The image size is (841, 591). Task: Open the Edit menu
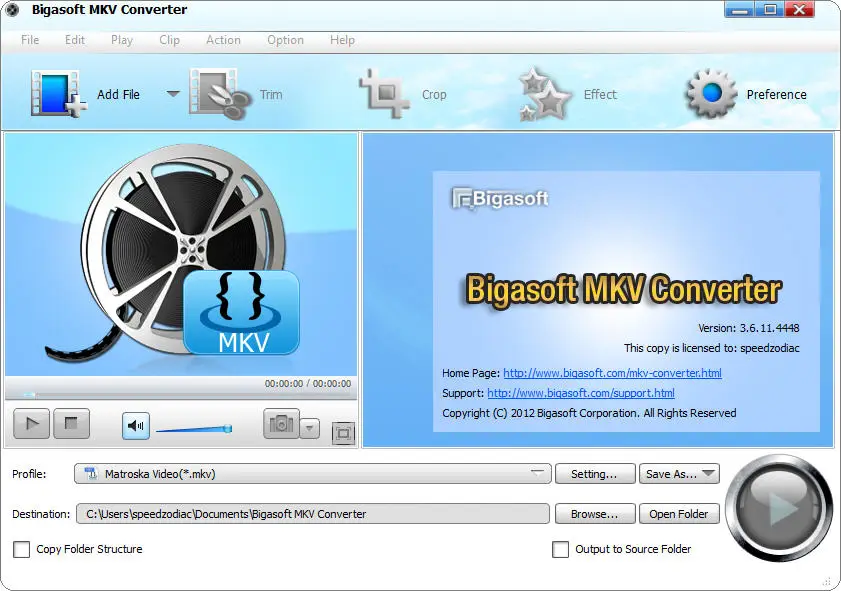[75, 40]
